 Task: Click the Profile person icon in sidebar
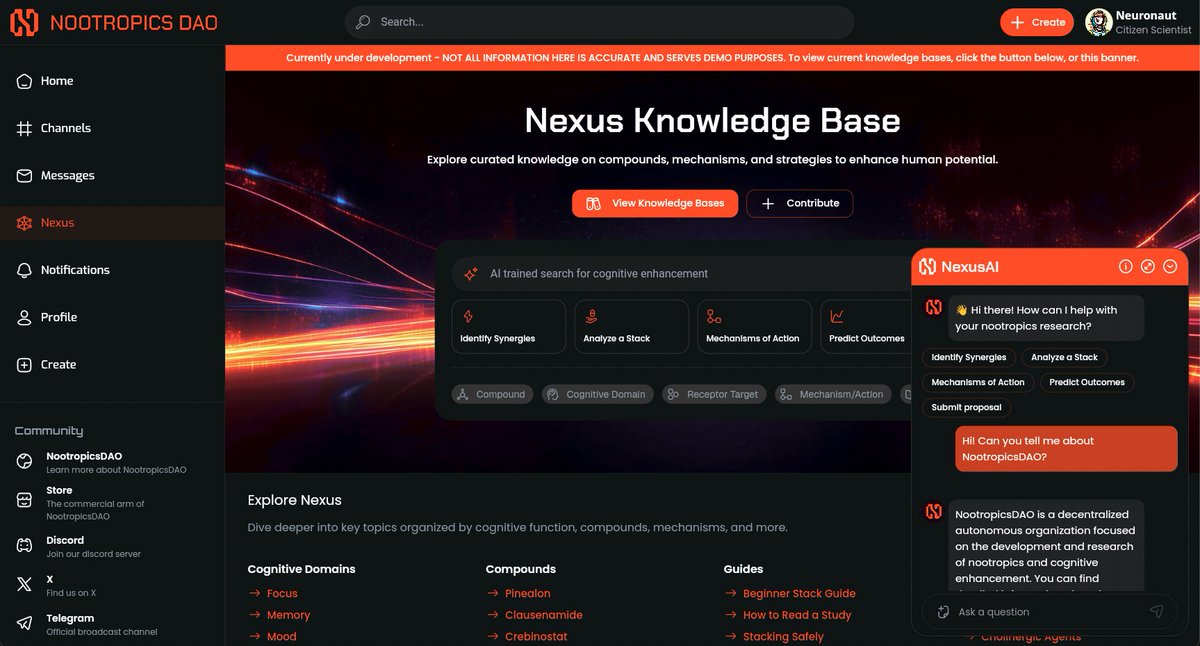pyautogui.click(x=24, y=317)
